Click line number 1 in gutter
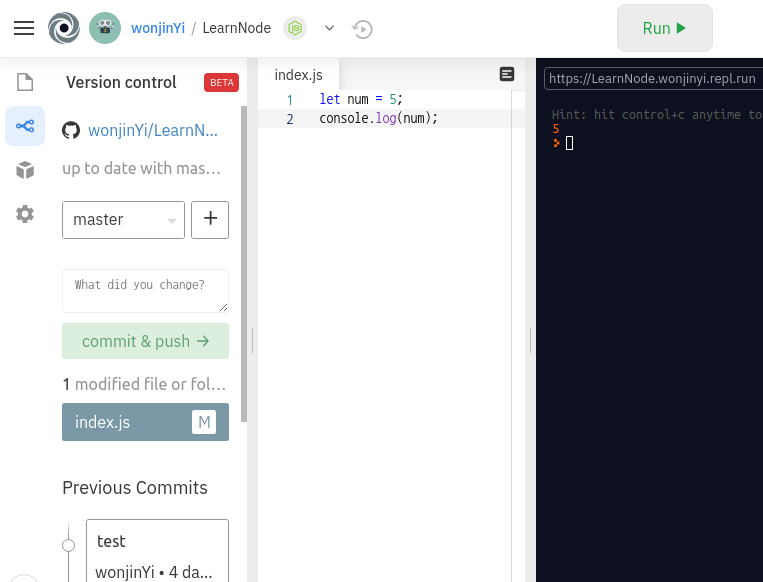This screenshot has width=763, height=582. point(290,100)
